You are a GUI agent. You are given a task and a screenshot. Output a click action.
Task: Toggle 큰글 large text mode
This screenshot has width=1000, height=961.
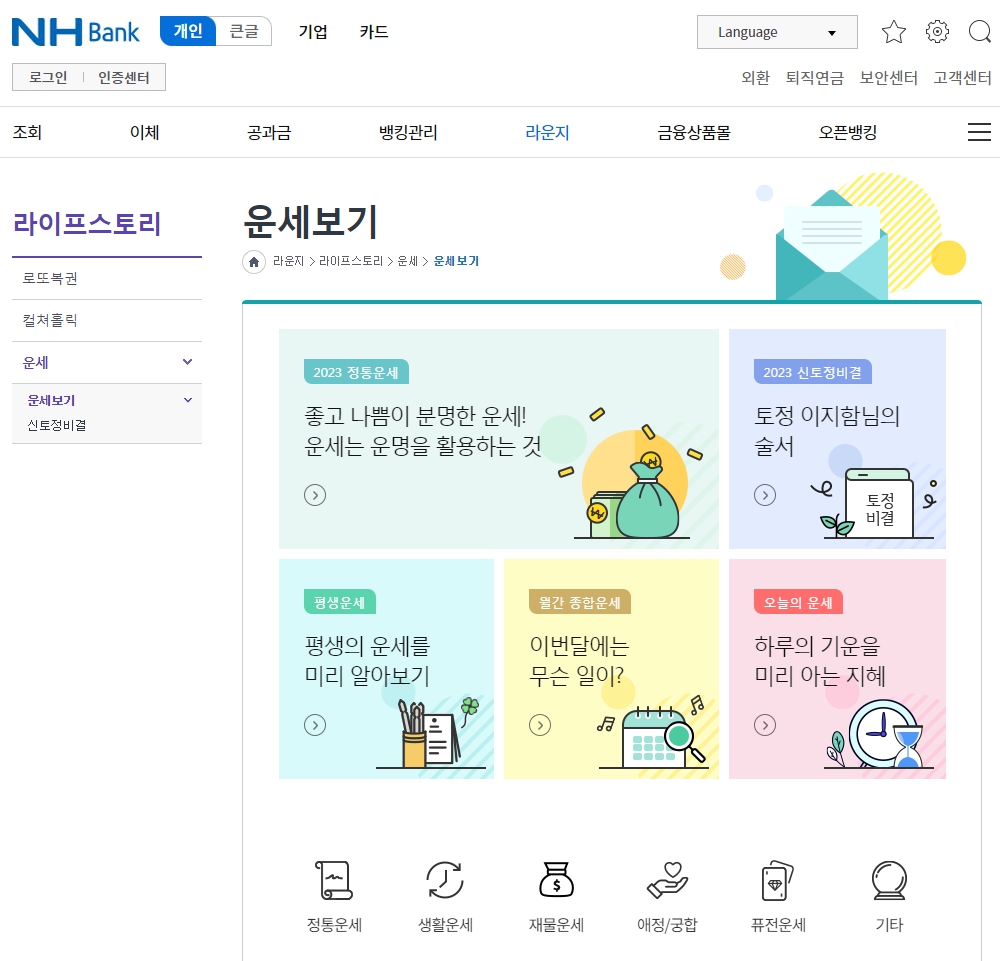click(x=246, y=31)
